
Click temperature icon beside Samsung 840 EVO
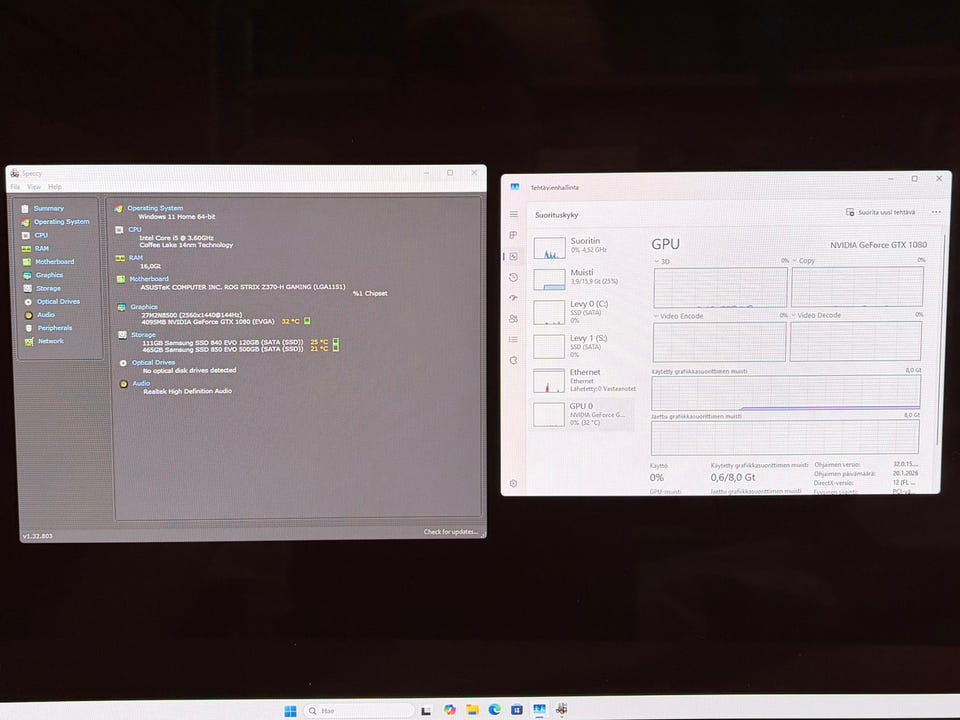[x=336, y=342]
